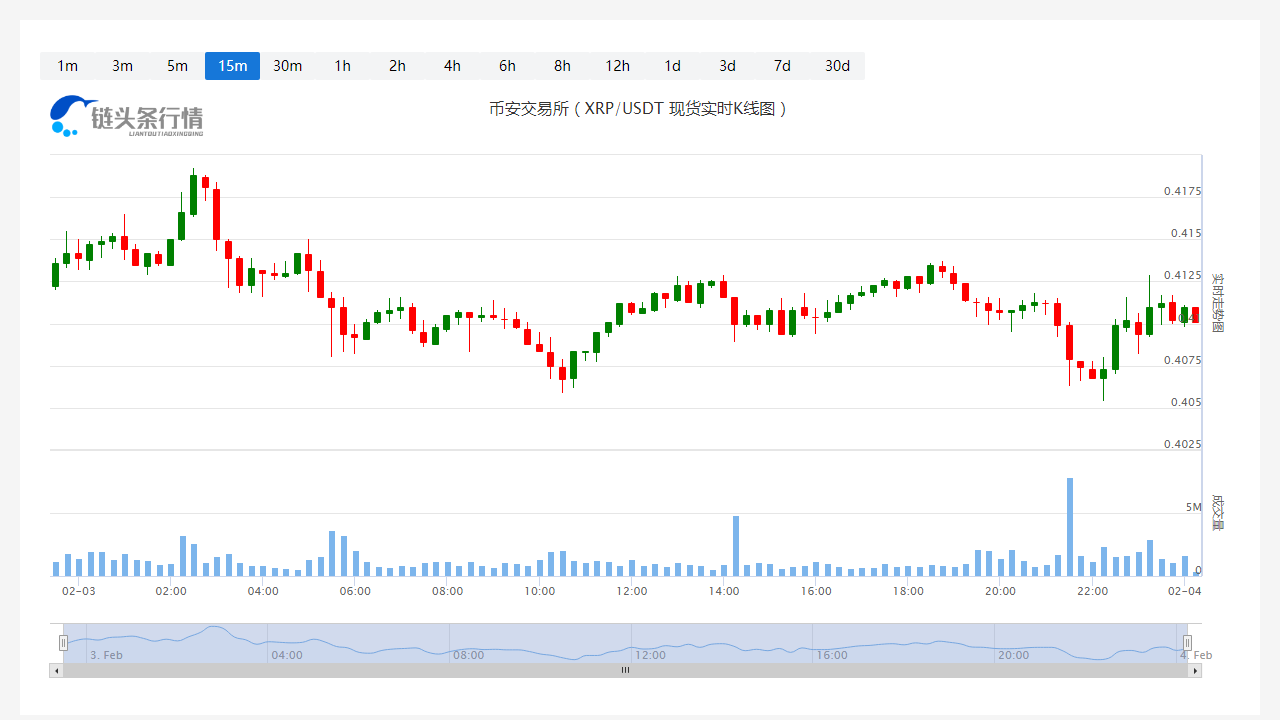This screenshot has height=720, width=1280.
Task: Switch chart to 12h interval
Action: (617, 66)
